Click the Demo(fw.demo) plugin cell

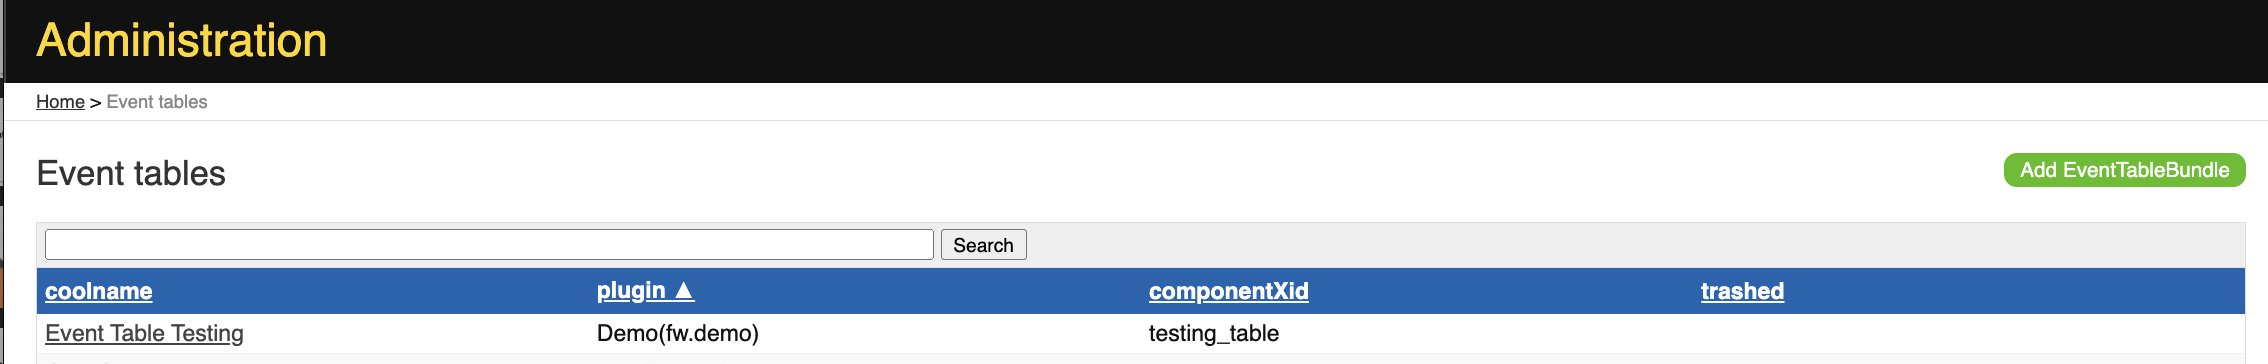click(x=678, y=333)
